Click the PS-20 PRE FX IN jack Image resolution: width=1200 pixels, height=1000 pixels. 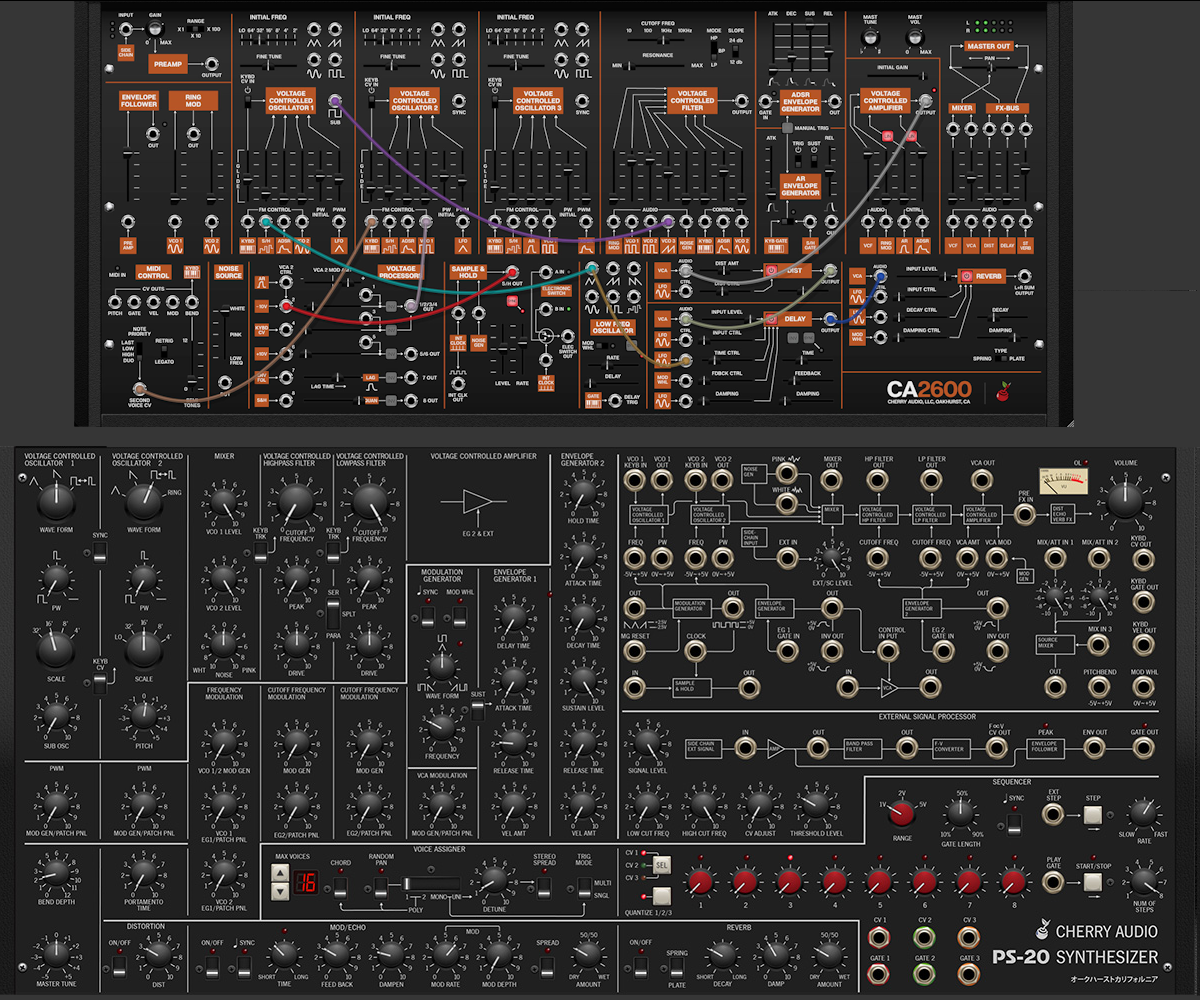[x=1026, y=514]
